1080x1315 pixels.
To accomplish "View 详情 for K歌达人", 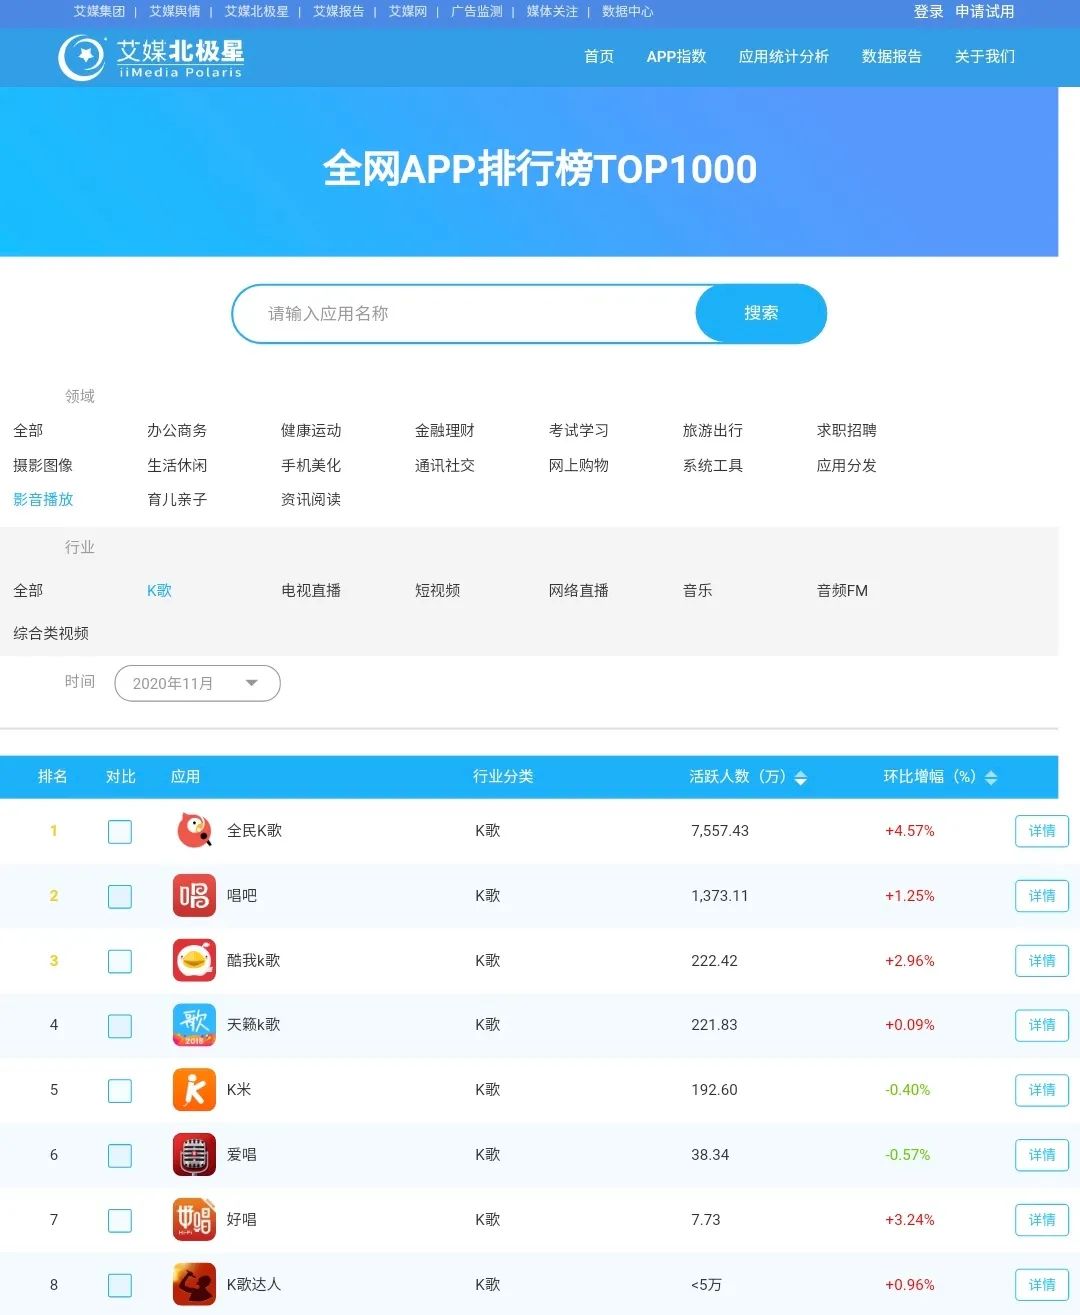I will pyautogui.click(x=1042, y=1285).
